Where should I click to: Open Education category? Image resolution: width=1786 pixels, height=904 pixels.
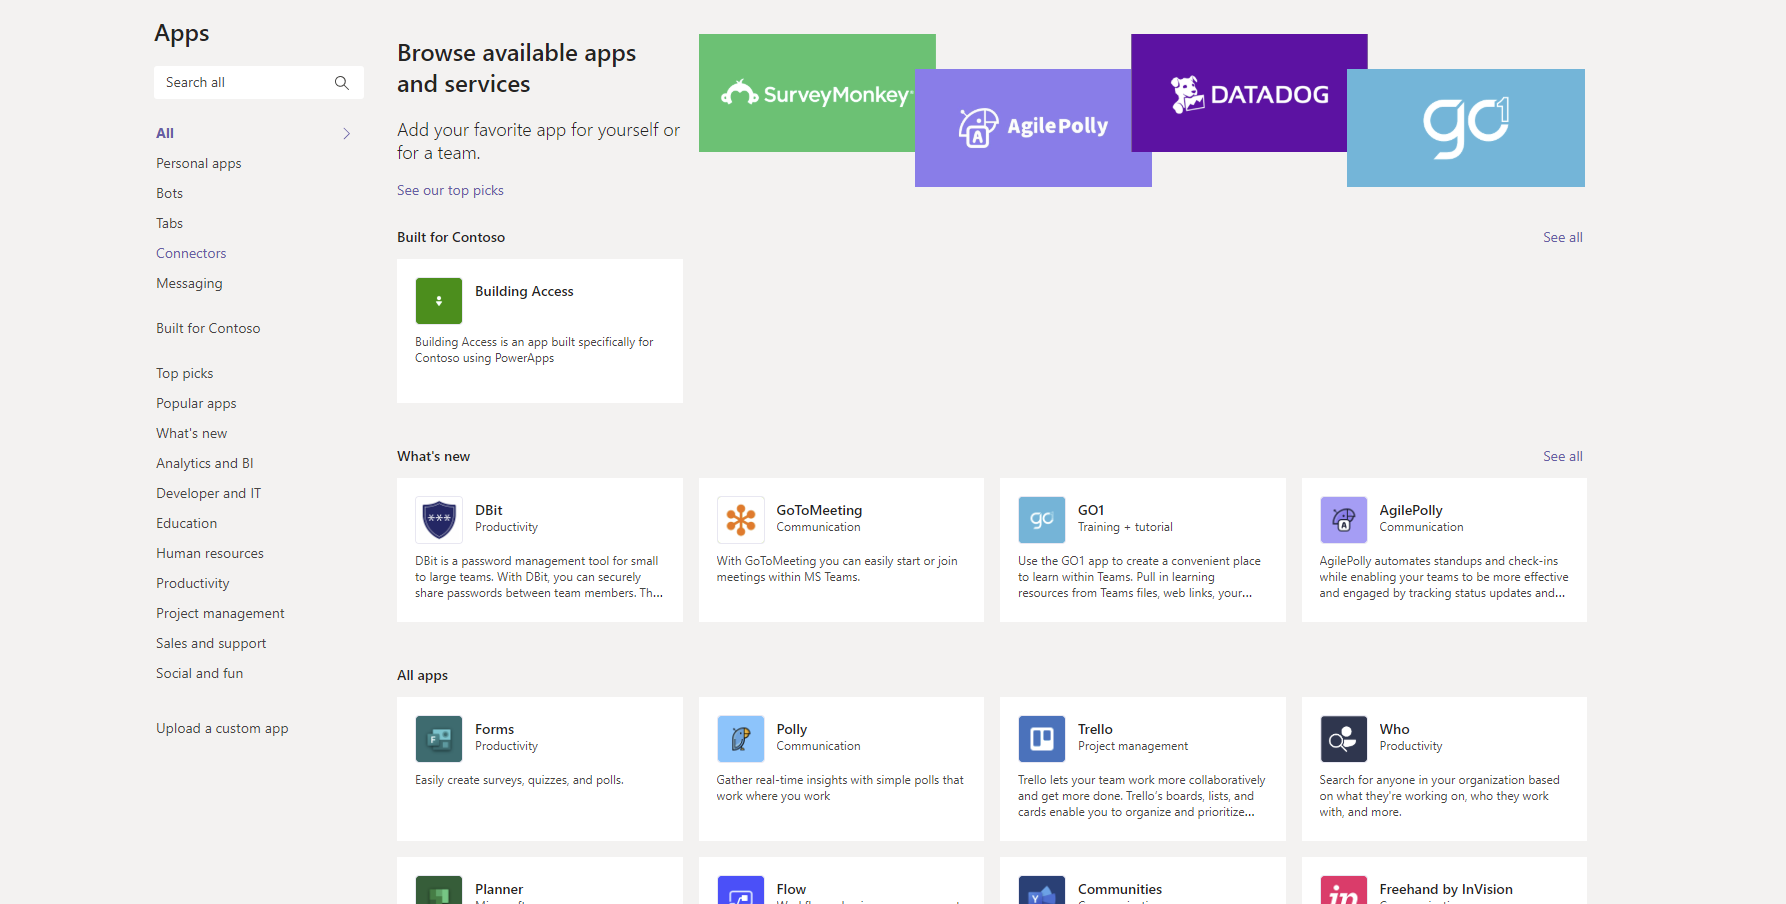187,523
